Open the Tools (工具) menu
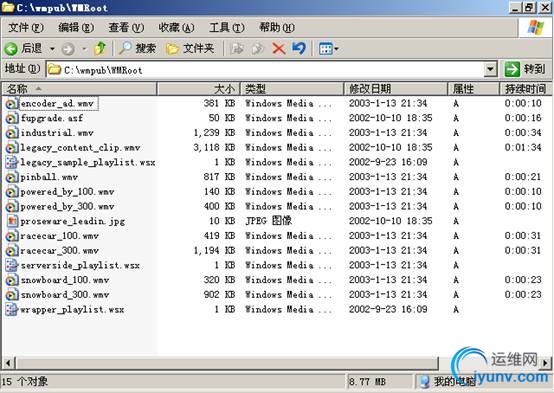Viewport: 554px width, 393px height. point(226,27)
